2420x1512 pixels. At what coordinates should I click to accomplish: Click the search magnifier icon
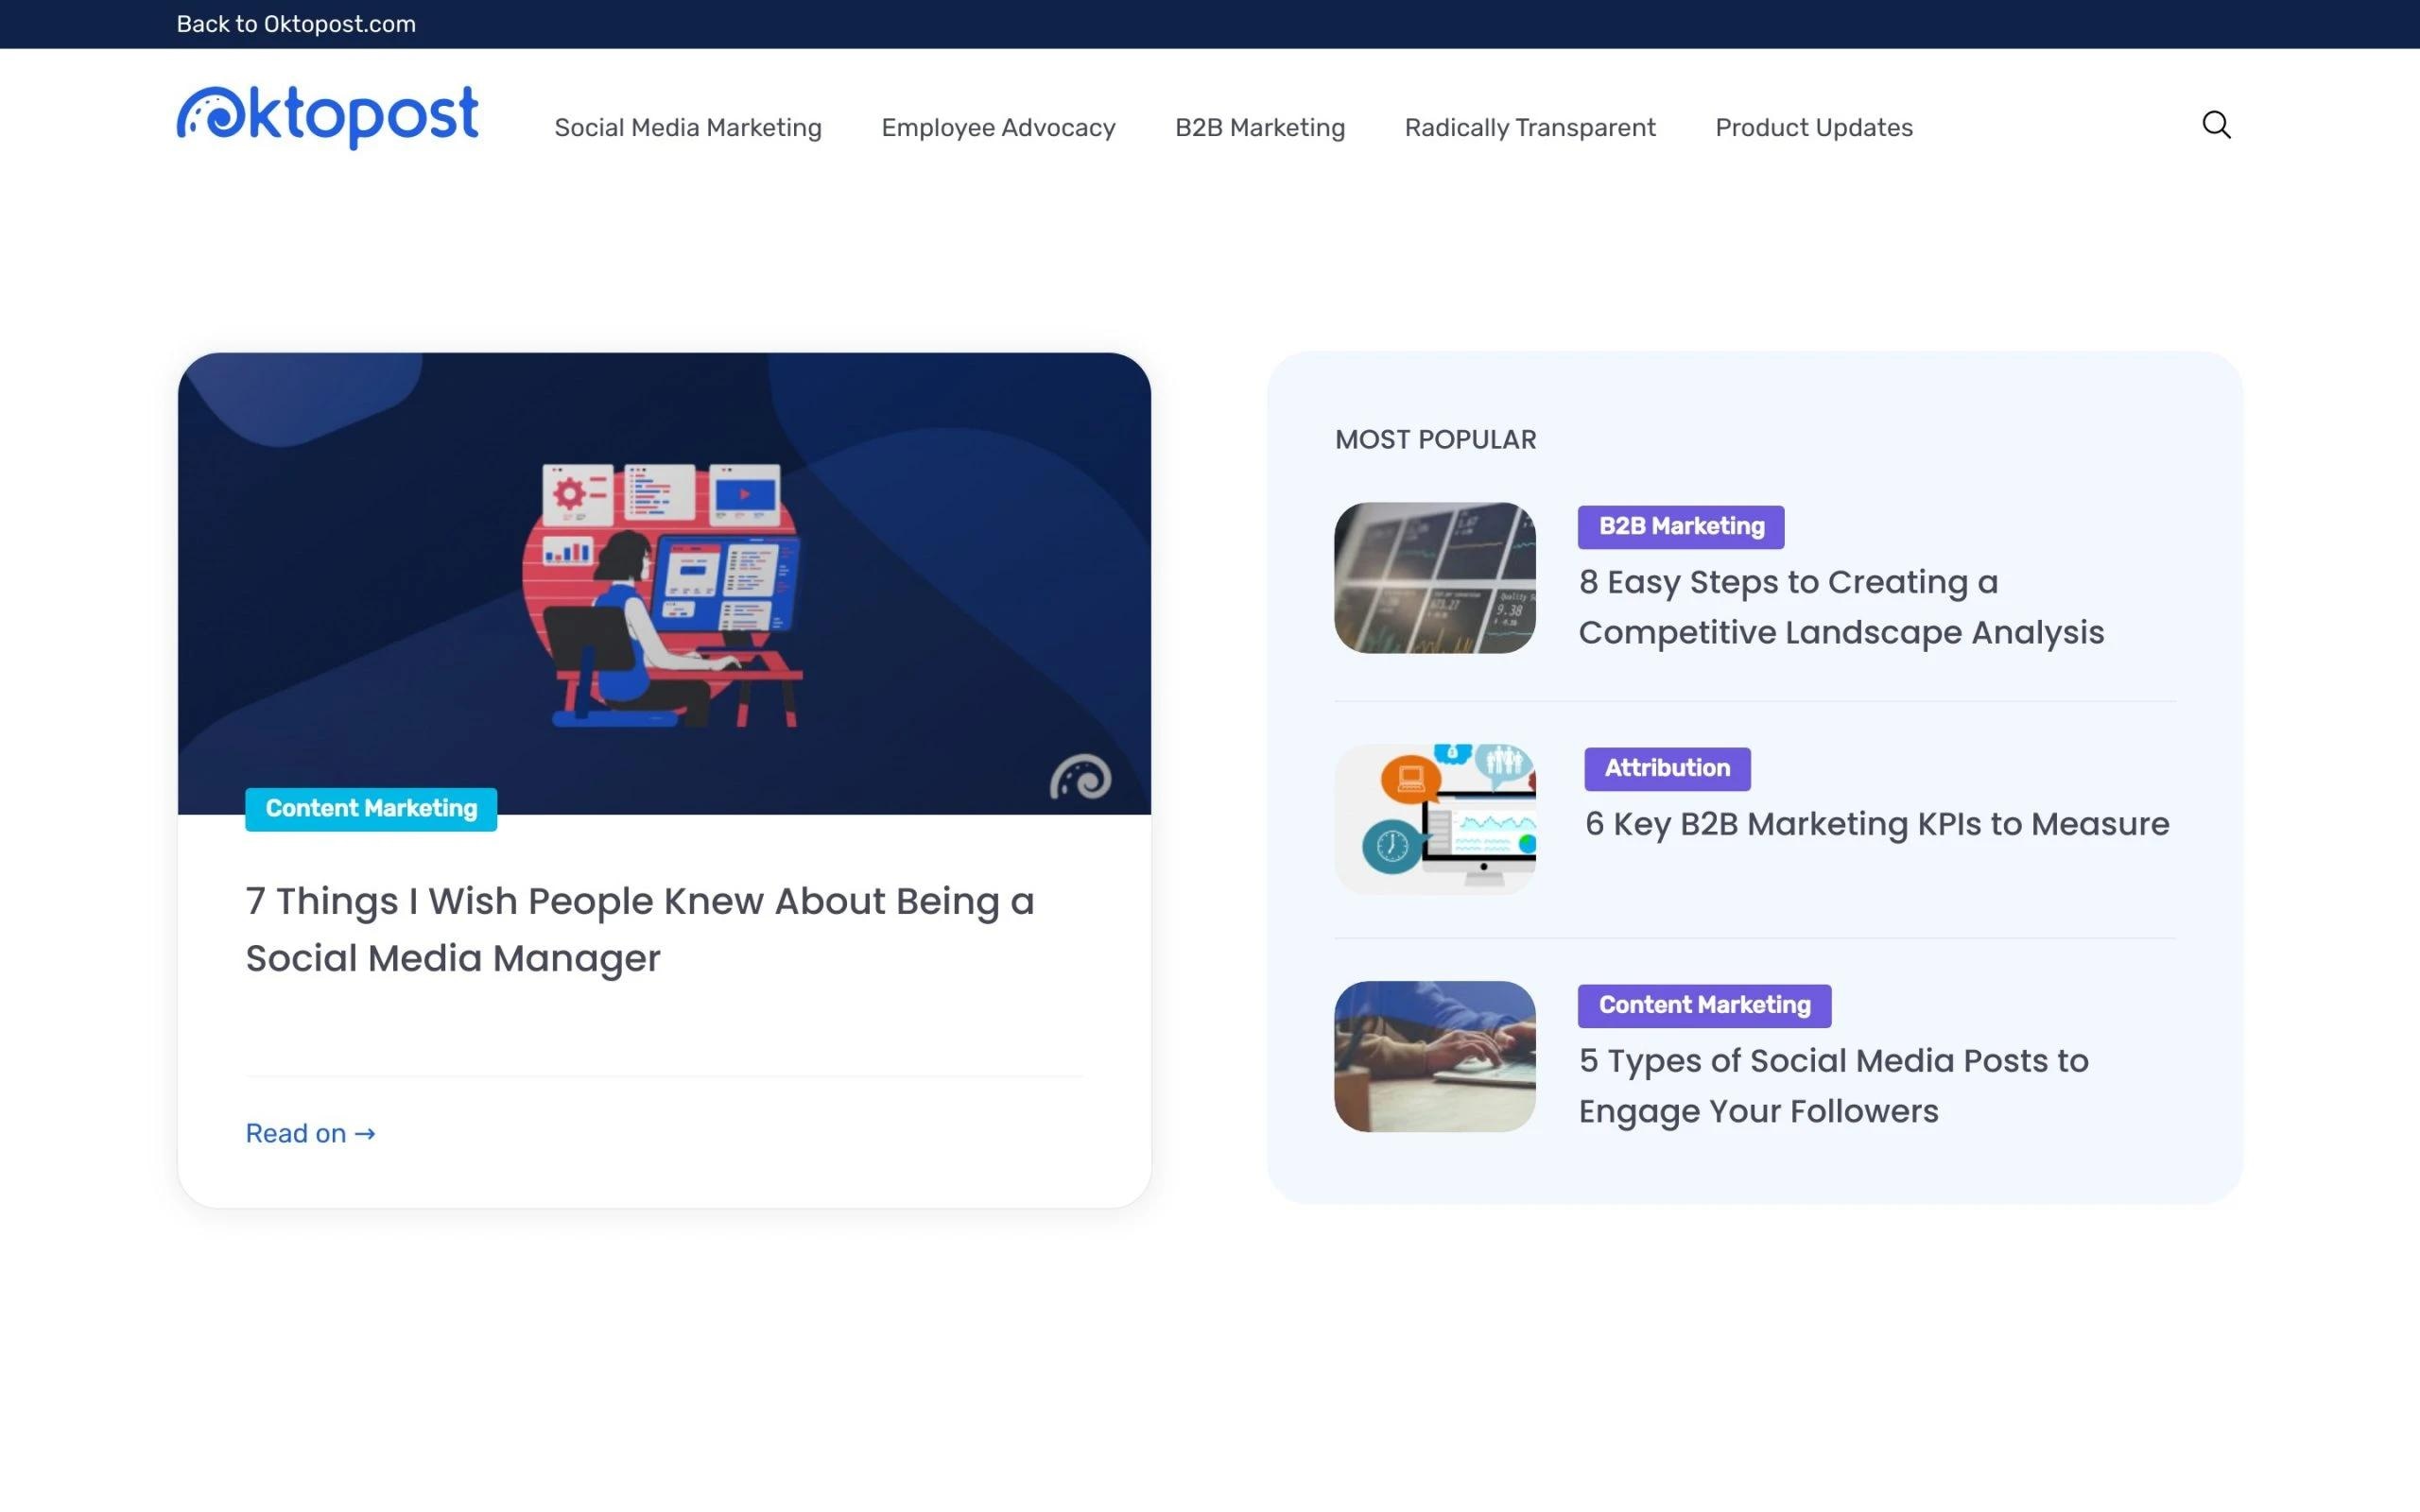tap(2216, 125)
